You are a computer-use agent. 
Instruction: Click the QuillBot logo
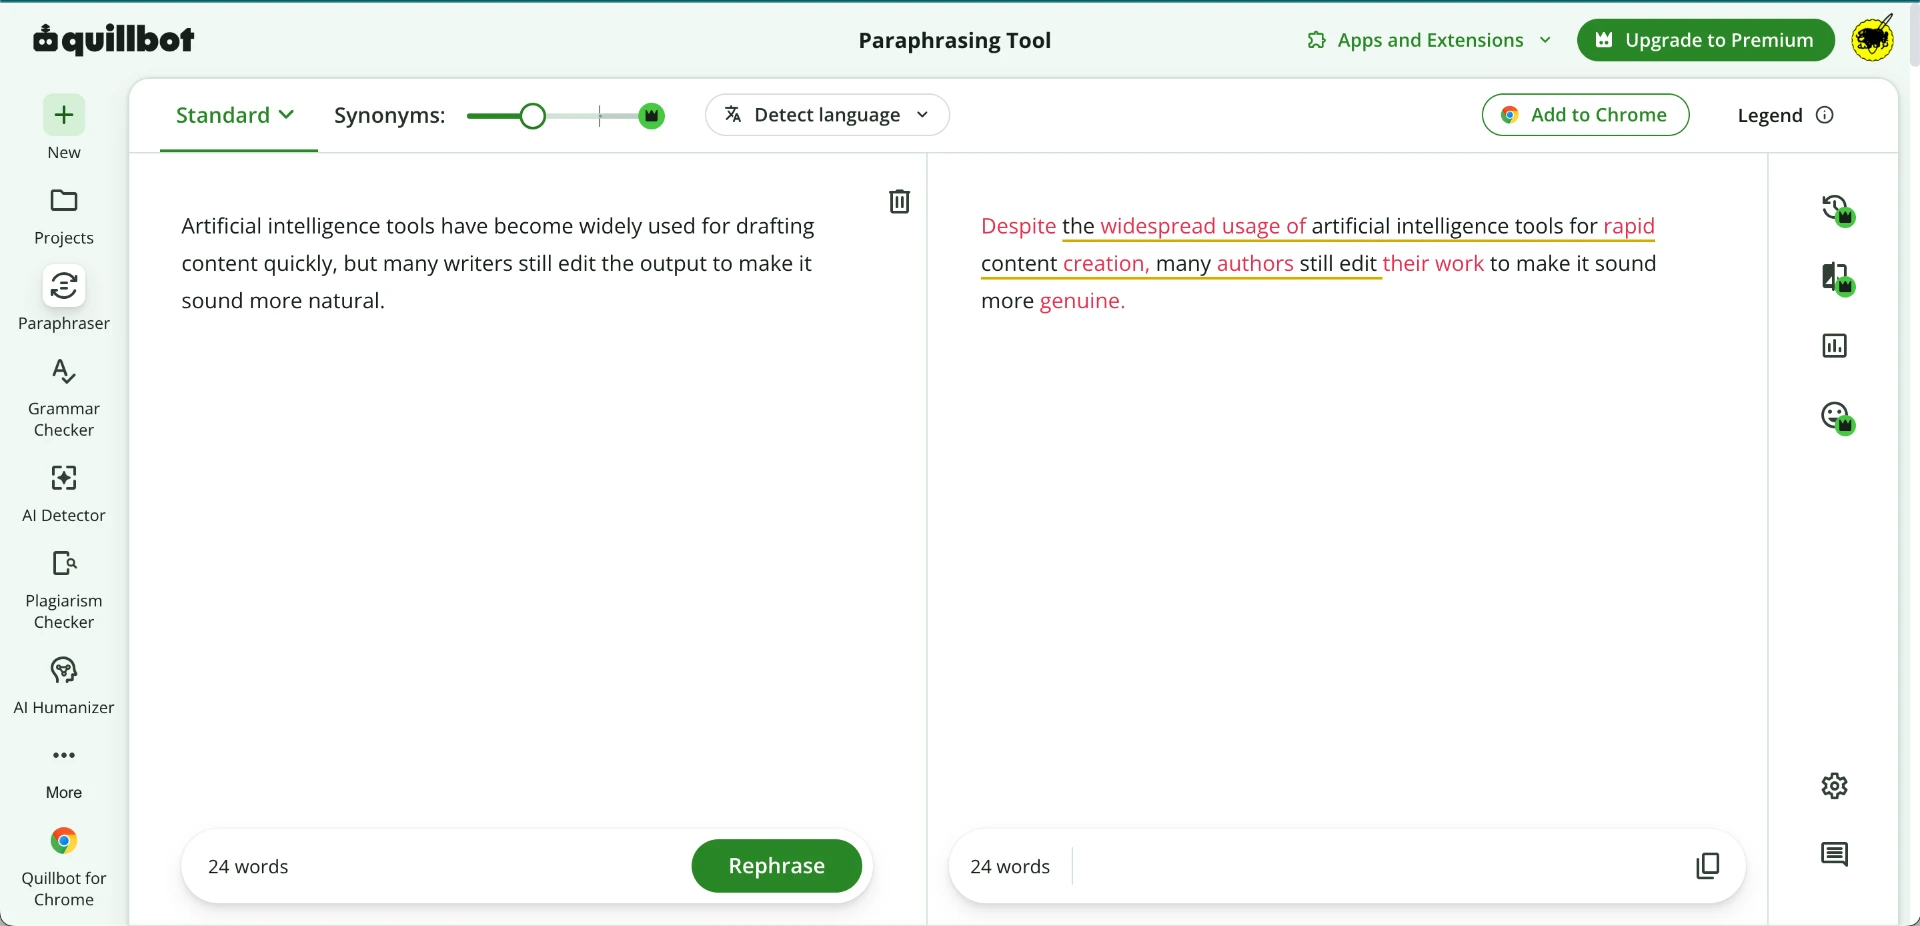(x=114, y=40)
